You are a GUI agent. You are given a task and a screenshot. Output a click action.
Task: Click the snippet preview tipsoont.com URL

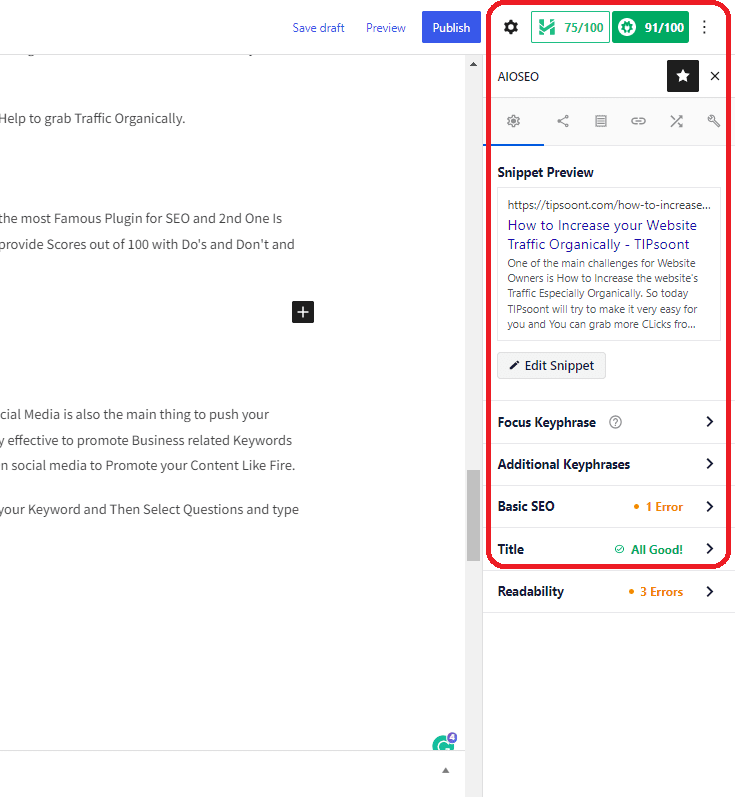[609, 205]
